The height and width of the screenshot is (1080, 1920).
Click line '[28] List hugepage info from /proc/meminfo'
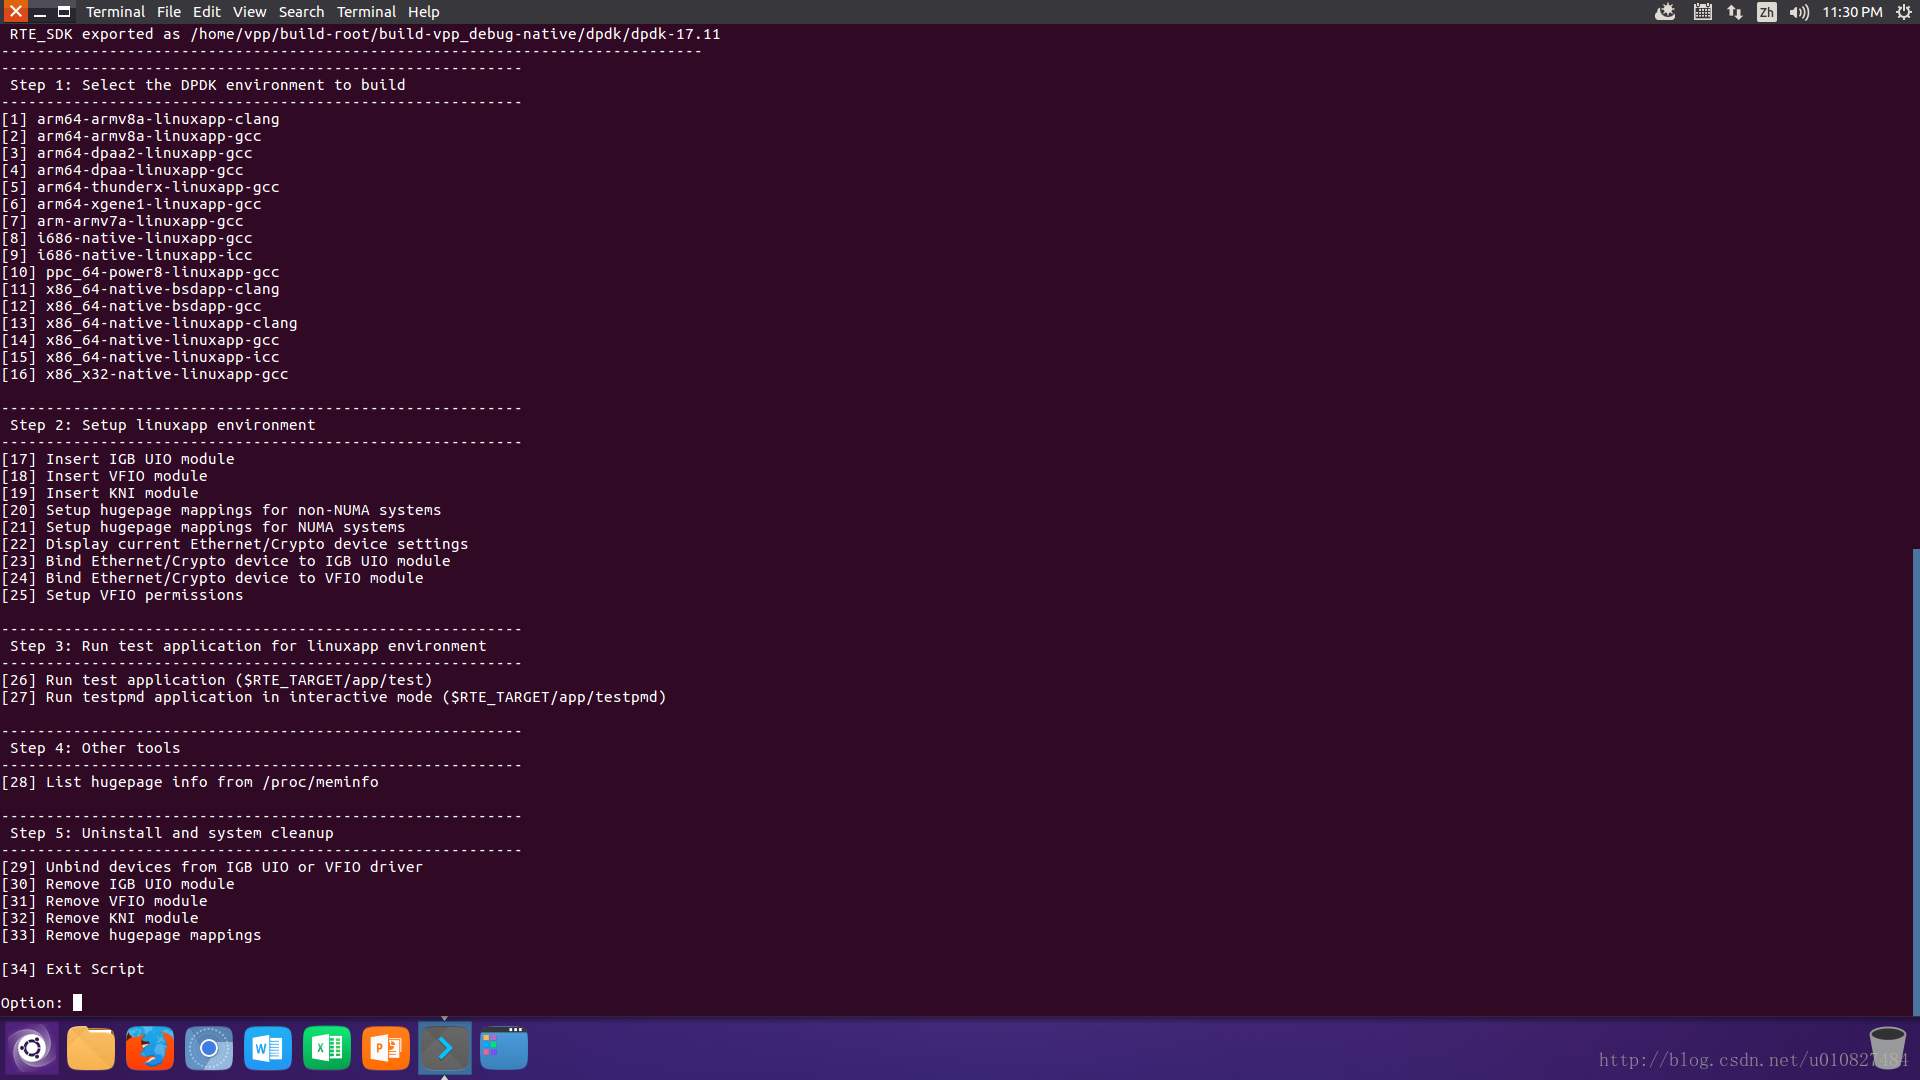pos(190,782)
